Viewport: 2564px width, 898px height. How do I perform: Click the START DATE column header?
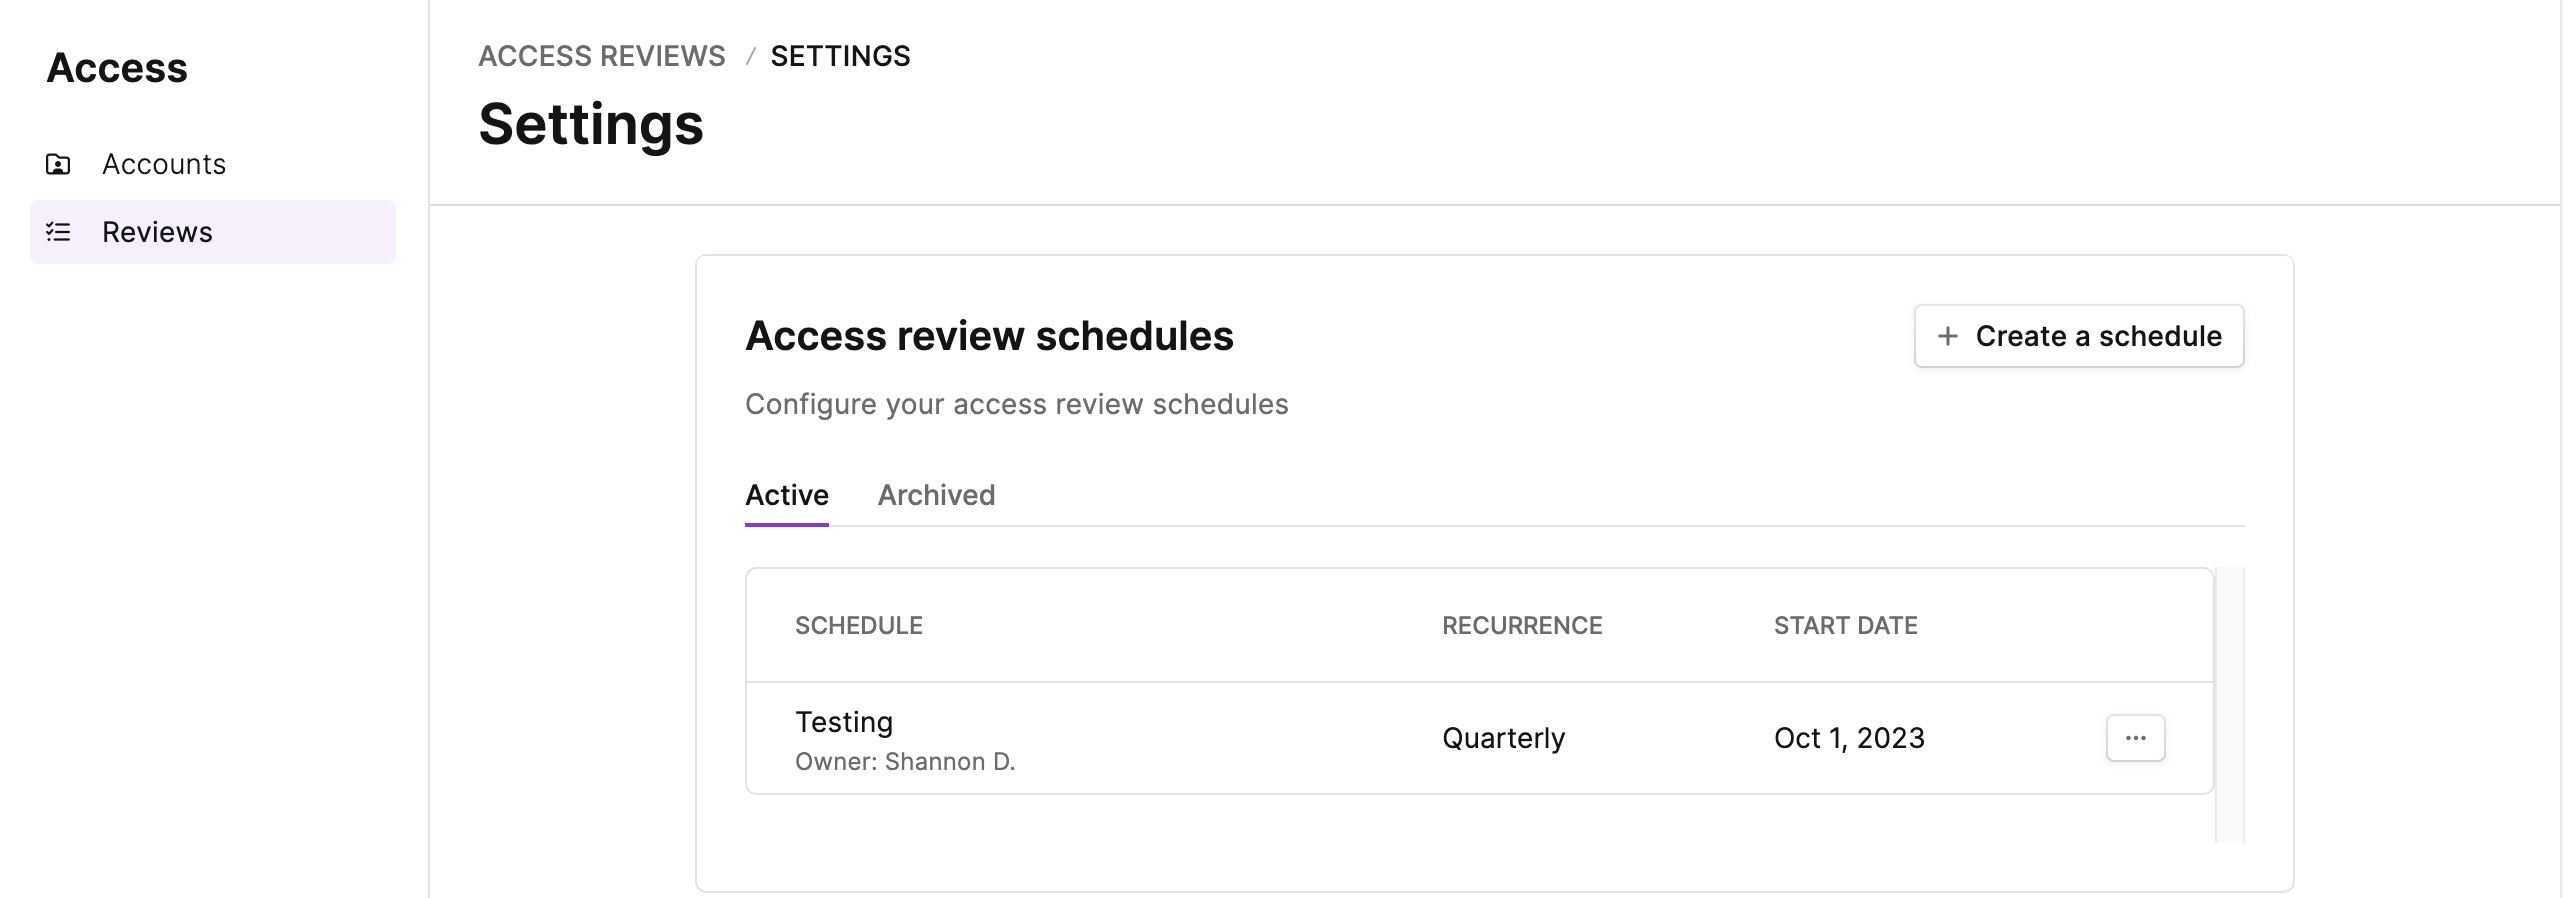(1845, 626)
